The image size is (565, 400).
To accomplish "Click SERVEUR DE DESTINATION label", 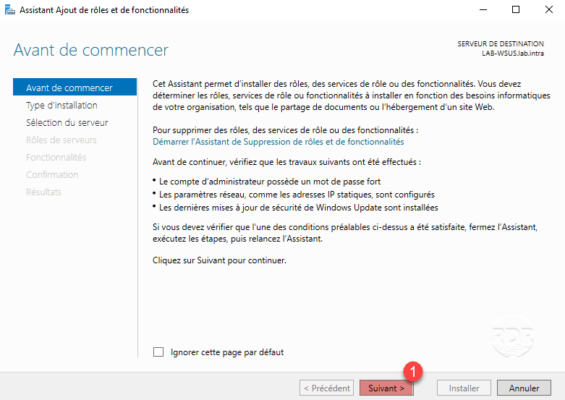I will [x=501, y=44].
